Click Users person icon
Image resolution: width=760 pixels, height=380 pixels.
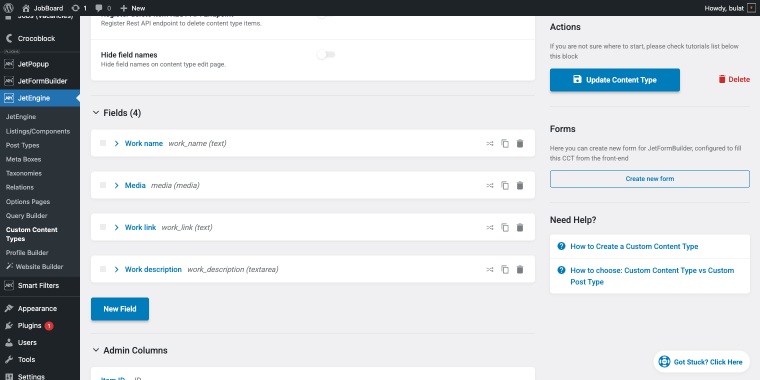[x=9, y=343]
